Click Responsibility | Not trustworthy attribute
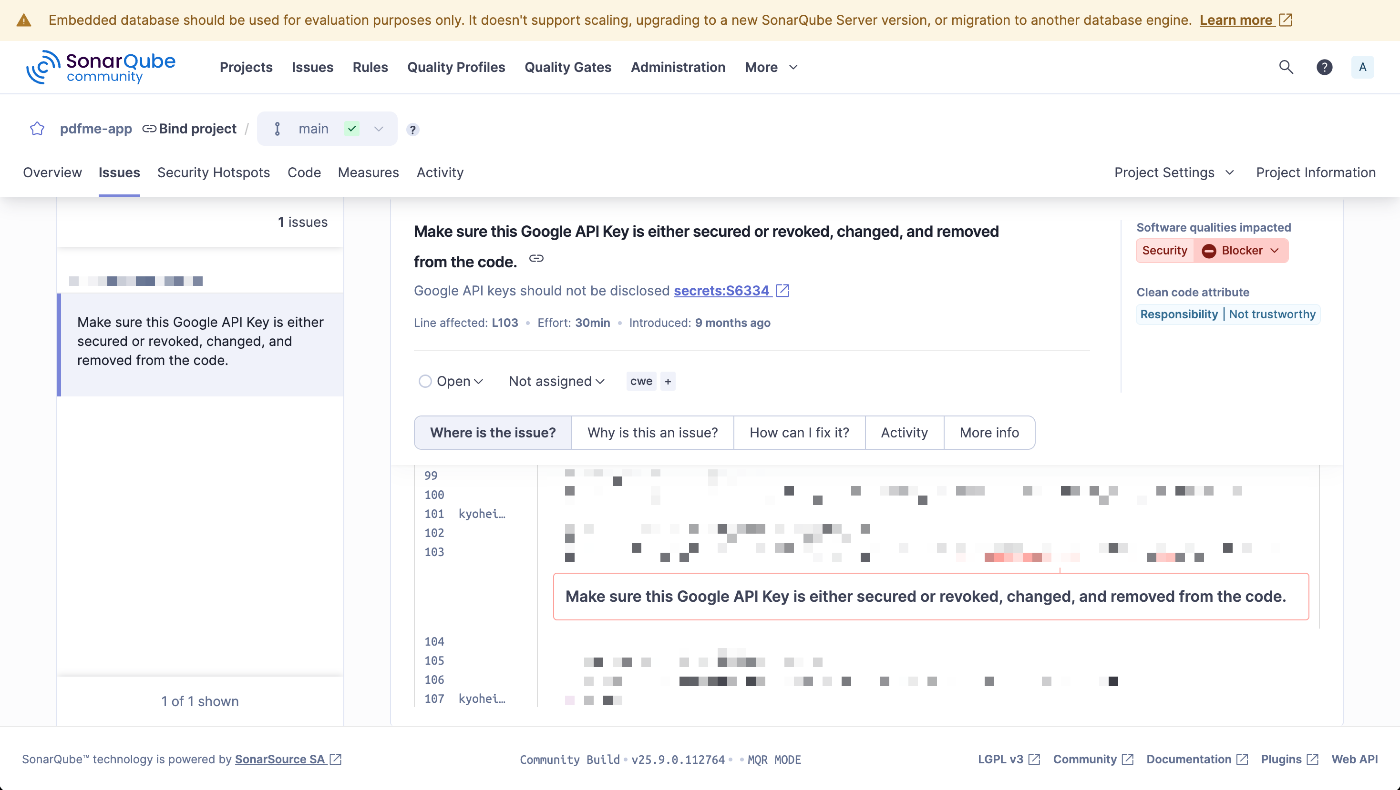1400x790 pixels. click(x=1229, y=314)
